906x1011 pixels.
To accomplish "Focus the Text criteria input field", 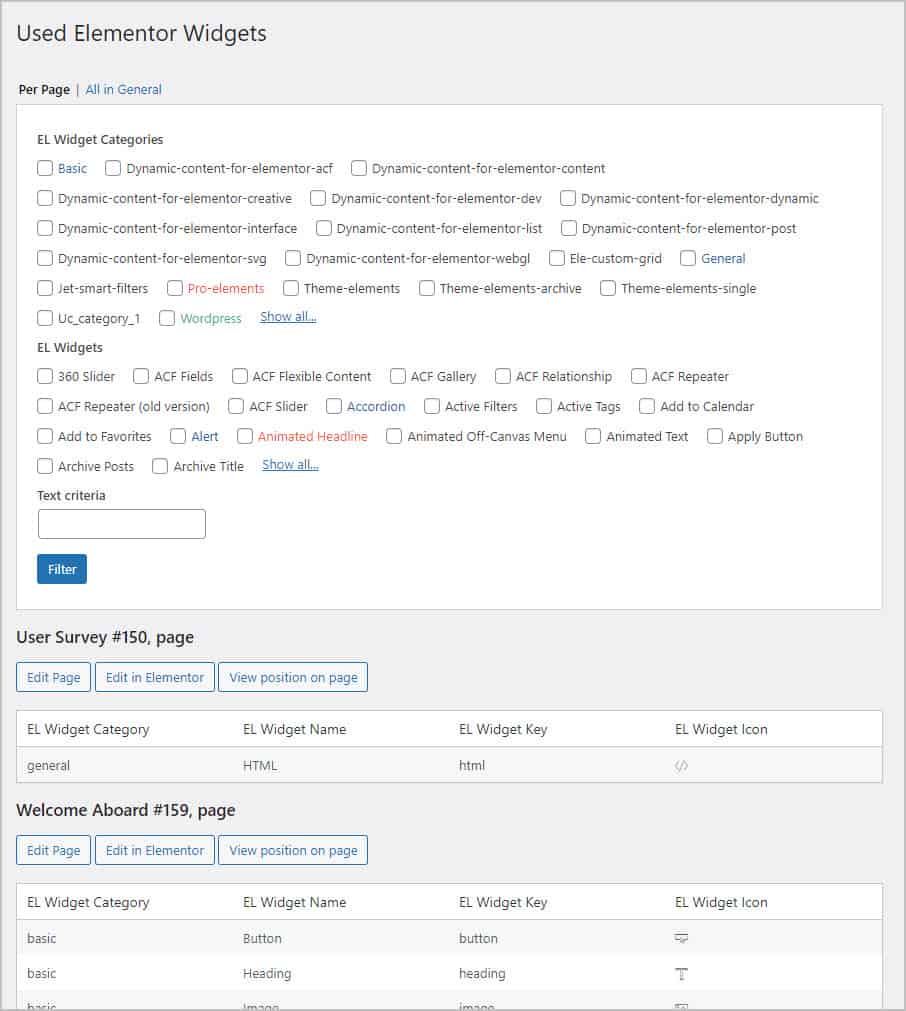I will click(121, 524).
